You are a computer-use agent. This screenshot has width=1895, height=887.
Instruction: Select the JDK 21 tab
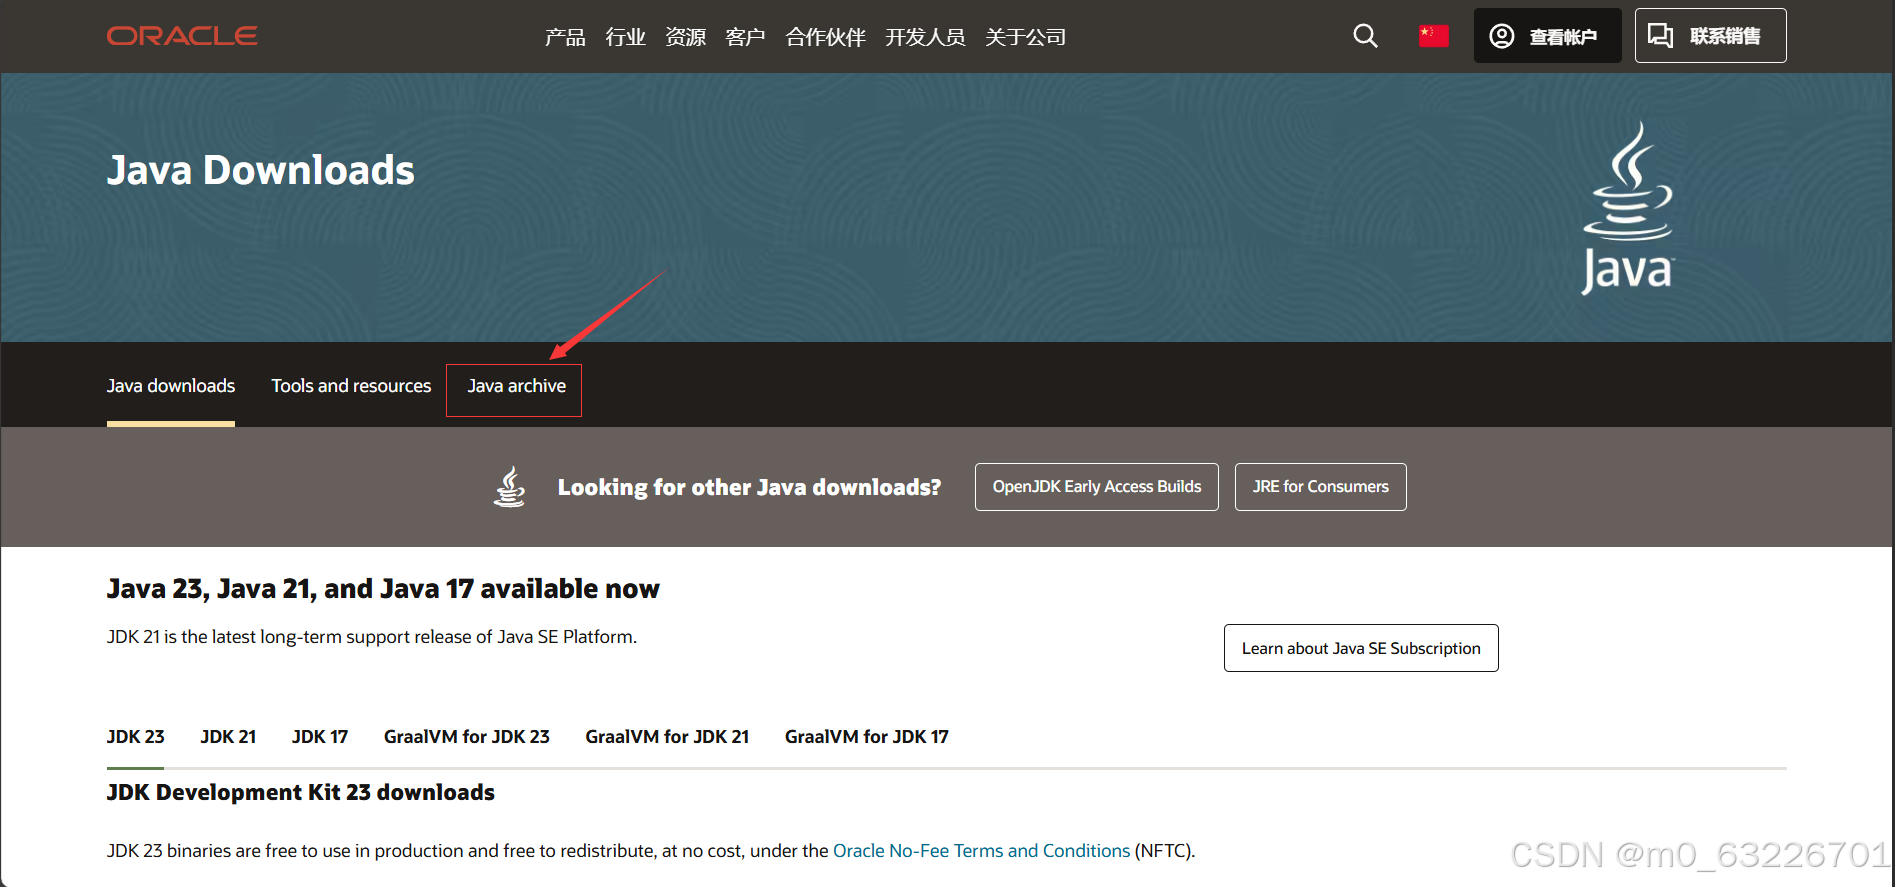228,737
